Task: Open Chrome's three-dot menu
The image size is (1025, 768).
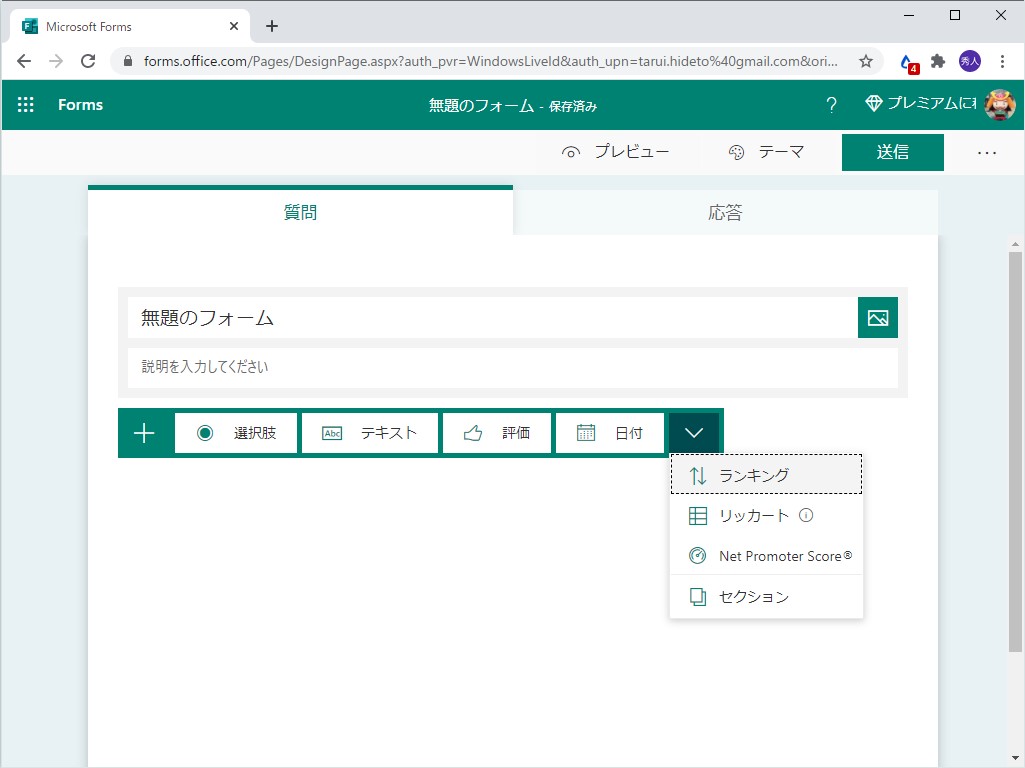Action: [x=1003, y=61]
